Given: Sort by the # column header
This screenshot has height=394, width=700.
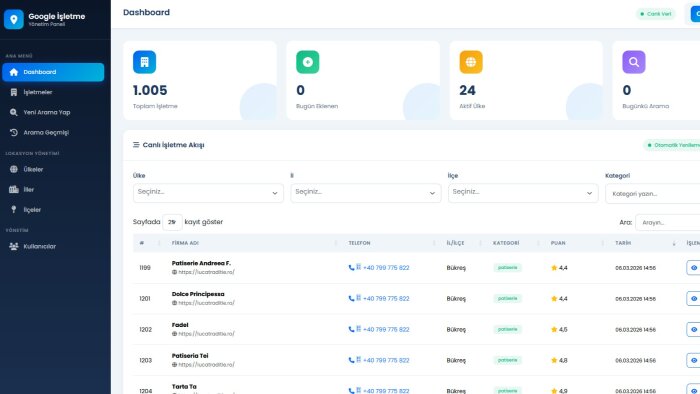Looking at the screenshot, I should pyautogui.click(x=149, y=243).
